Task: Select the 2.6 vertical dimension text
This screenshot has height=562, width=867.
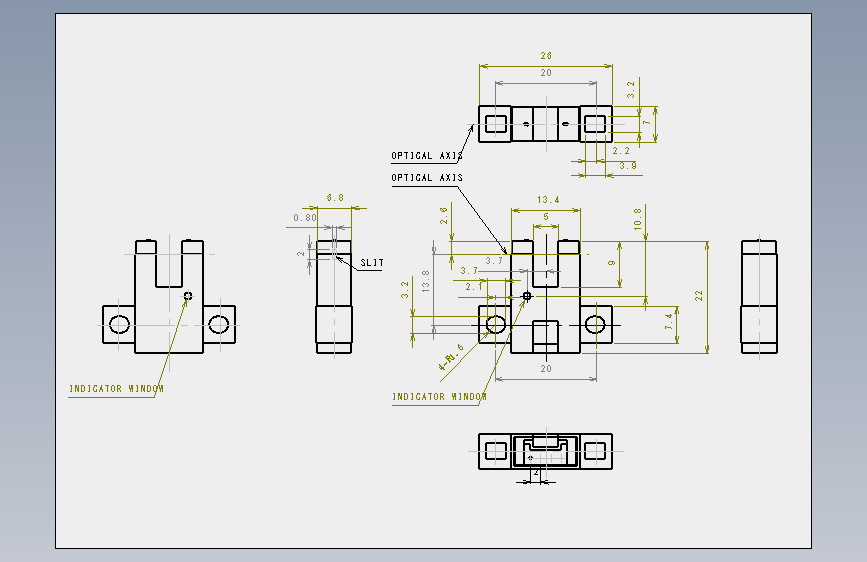Action: tap(443, 216)
